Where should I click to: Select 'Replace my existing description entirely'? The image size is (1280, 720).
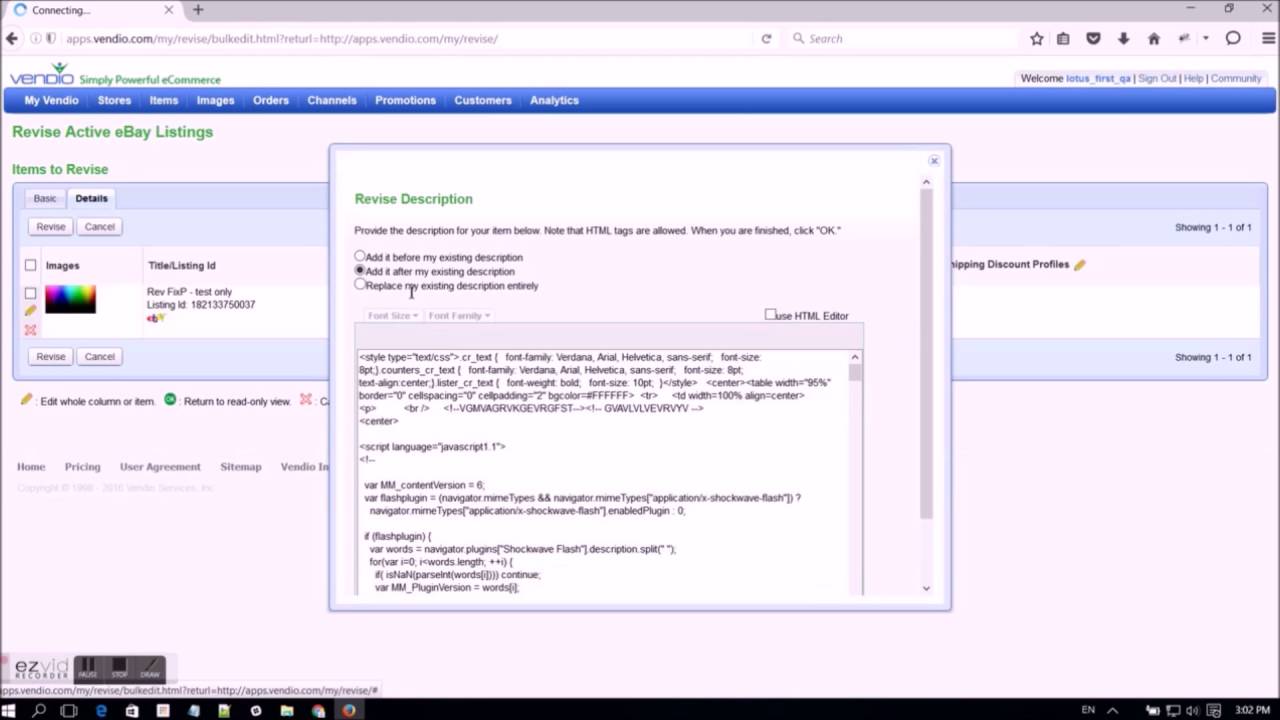point(360,284)
